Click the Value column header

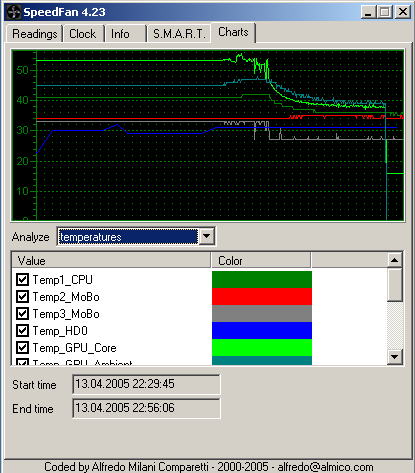[x=111, y=260]
